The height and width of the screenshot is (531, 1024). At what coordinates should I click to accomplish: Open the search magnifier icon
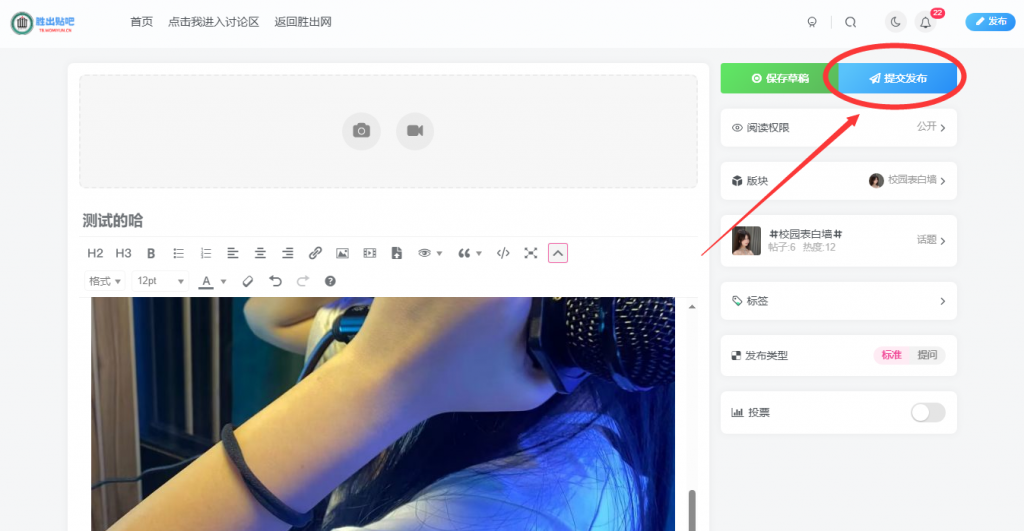pyautogui.click(x=850, y=22)
